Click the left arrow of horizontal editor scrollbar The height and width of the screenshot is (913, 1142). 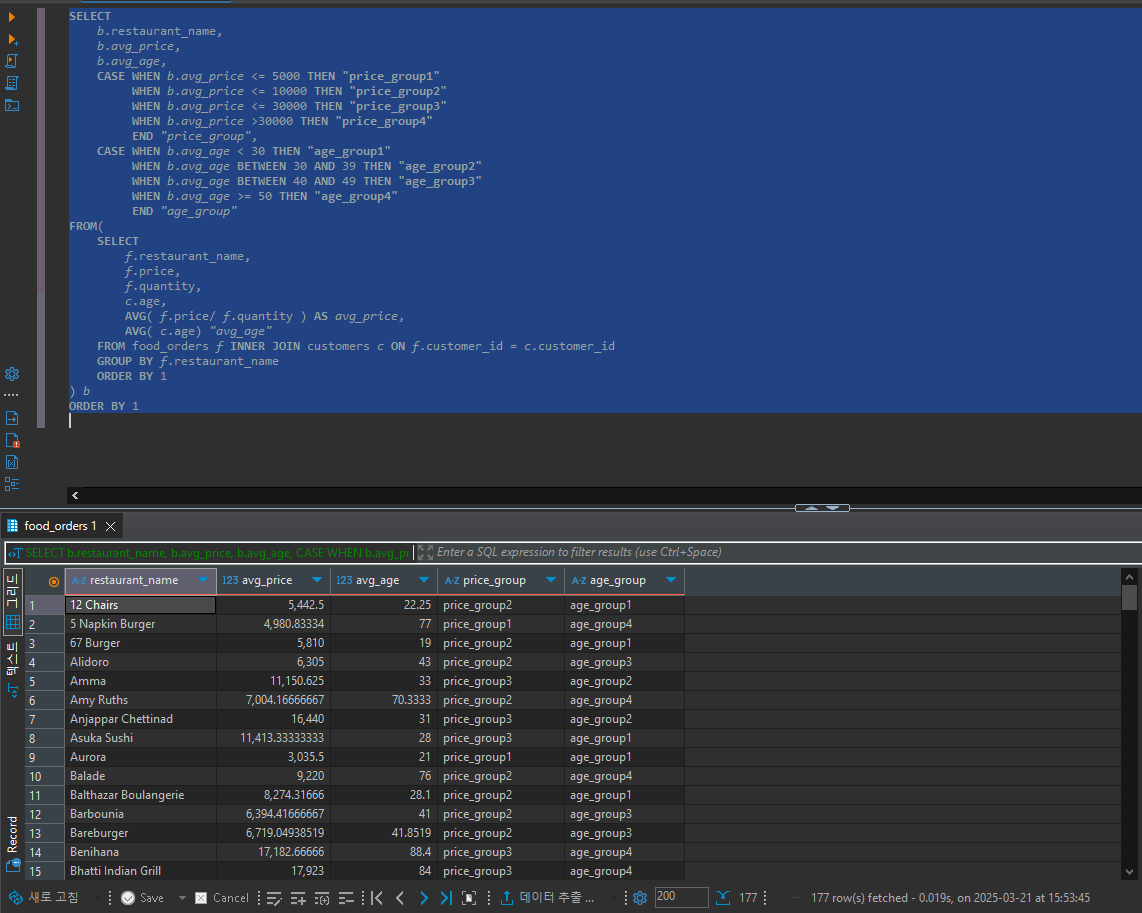75,495
